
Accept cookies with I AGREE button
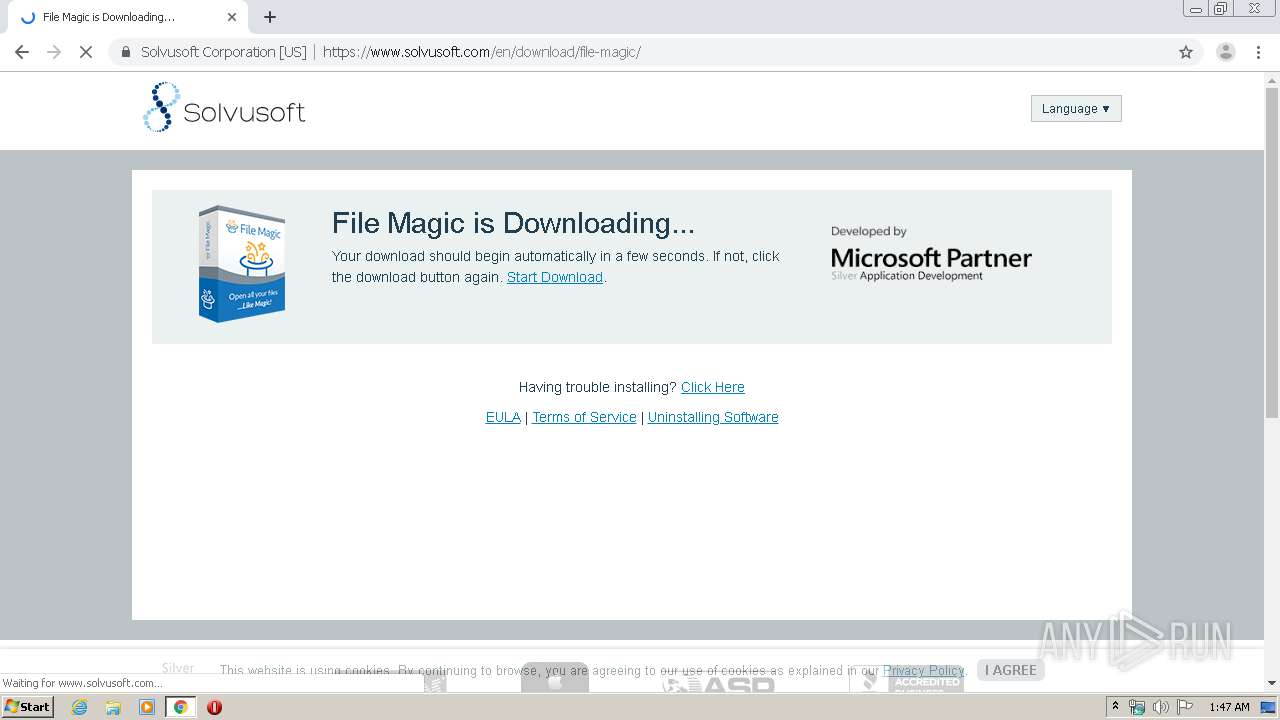[1011, 670]
